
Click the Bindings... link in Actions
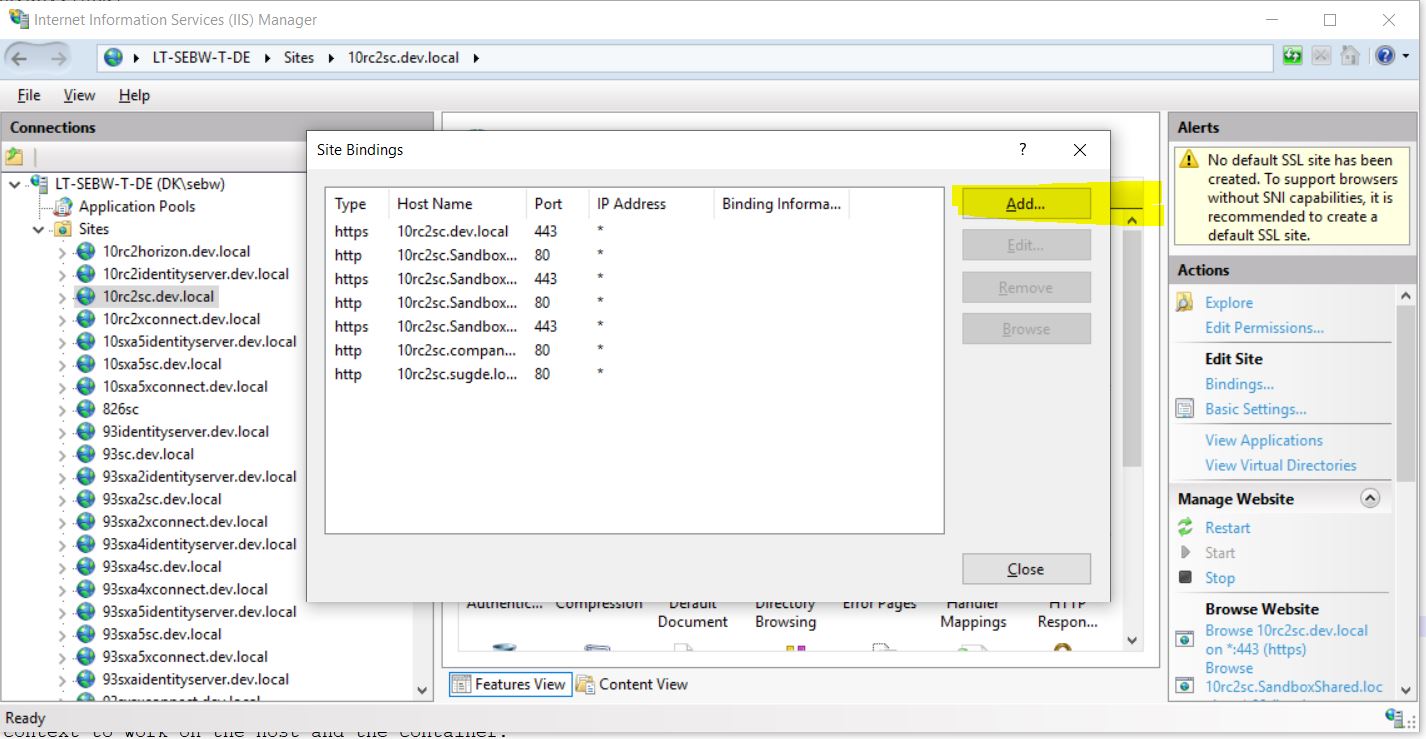(x=1239, y=384)
